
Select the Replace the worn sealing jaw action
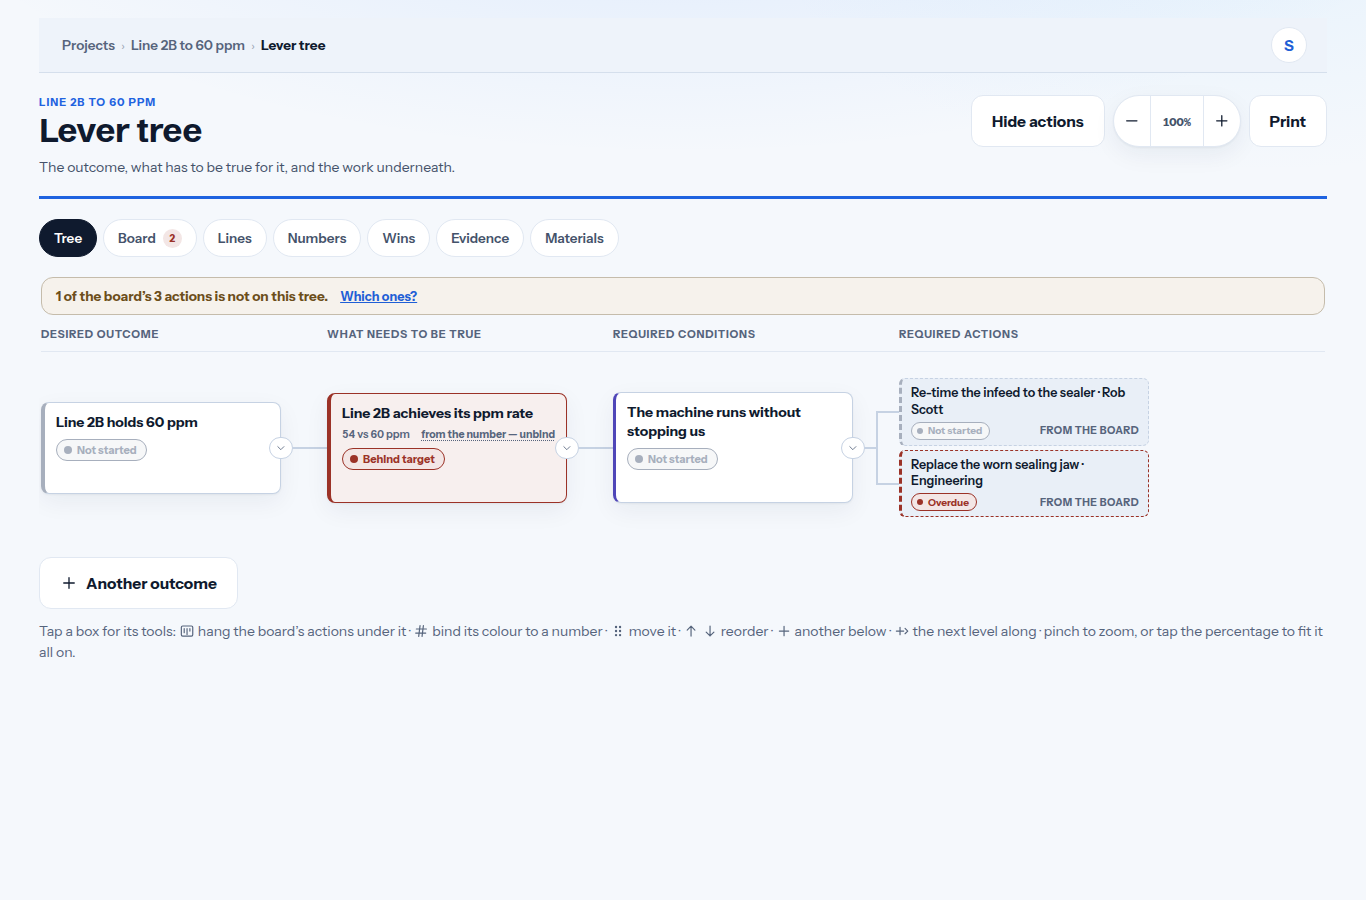[1024, 483]
